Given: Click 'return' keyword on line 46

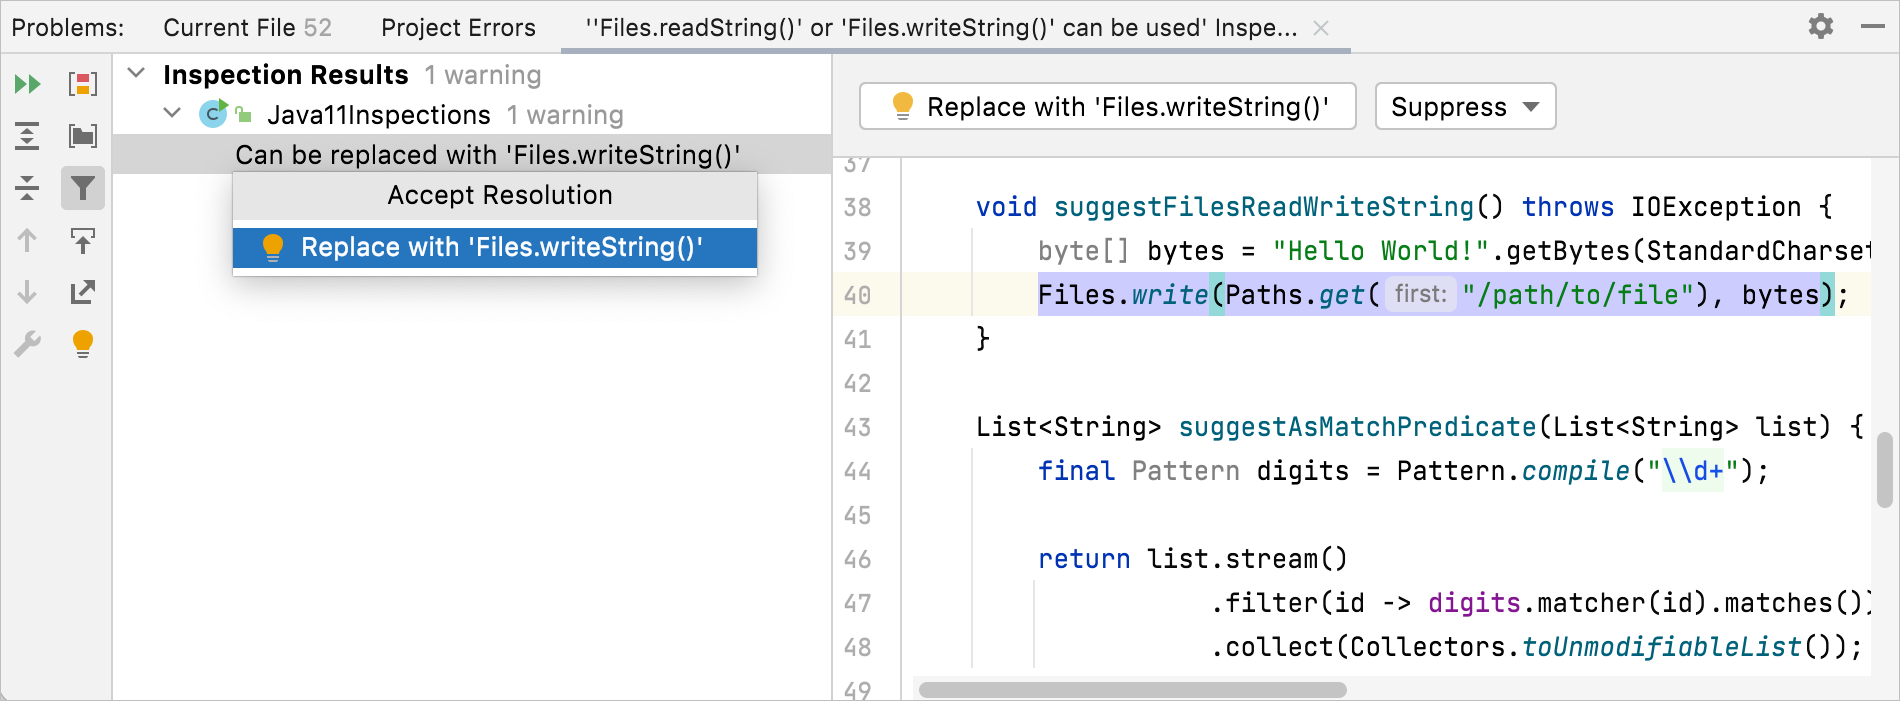Looking at the screenshot, I should coord(1084,559).
